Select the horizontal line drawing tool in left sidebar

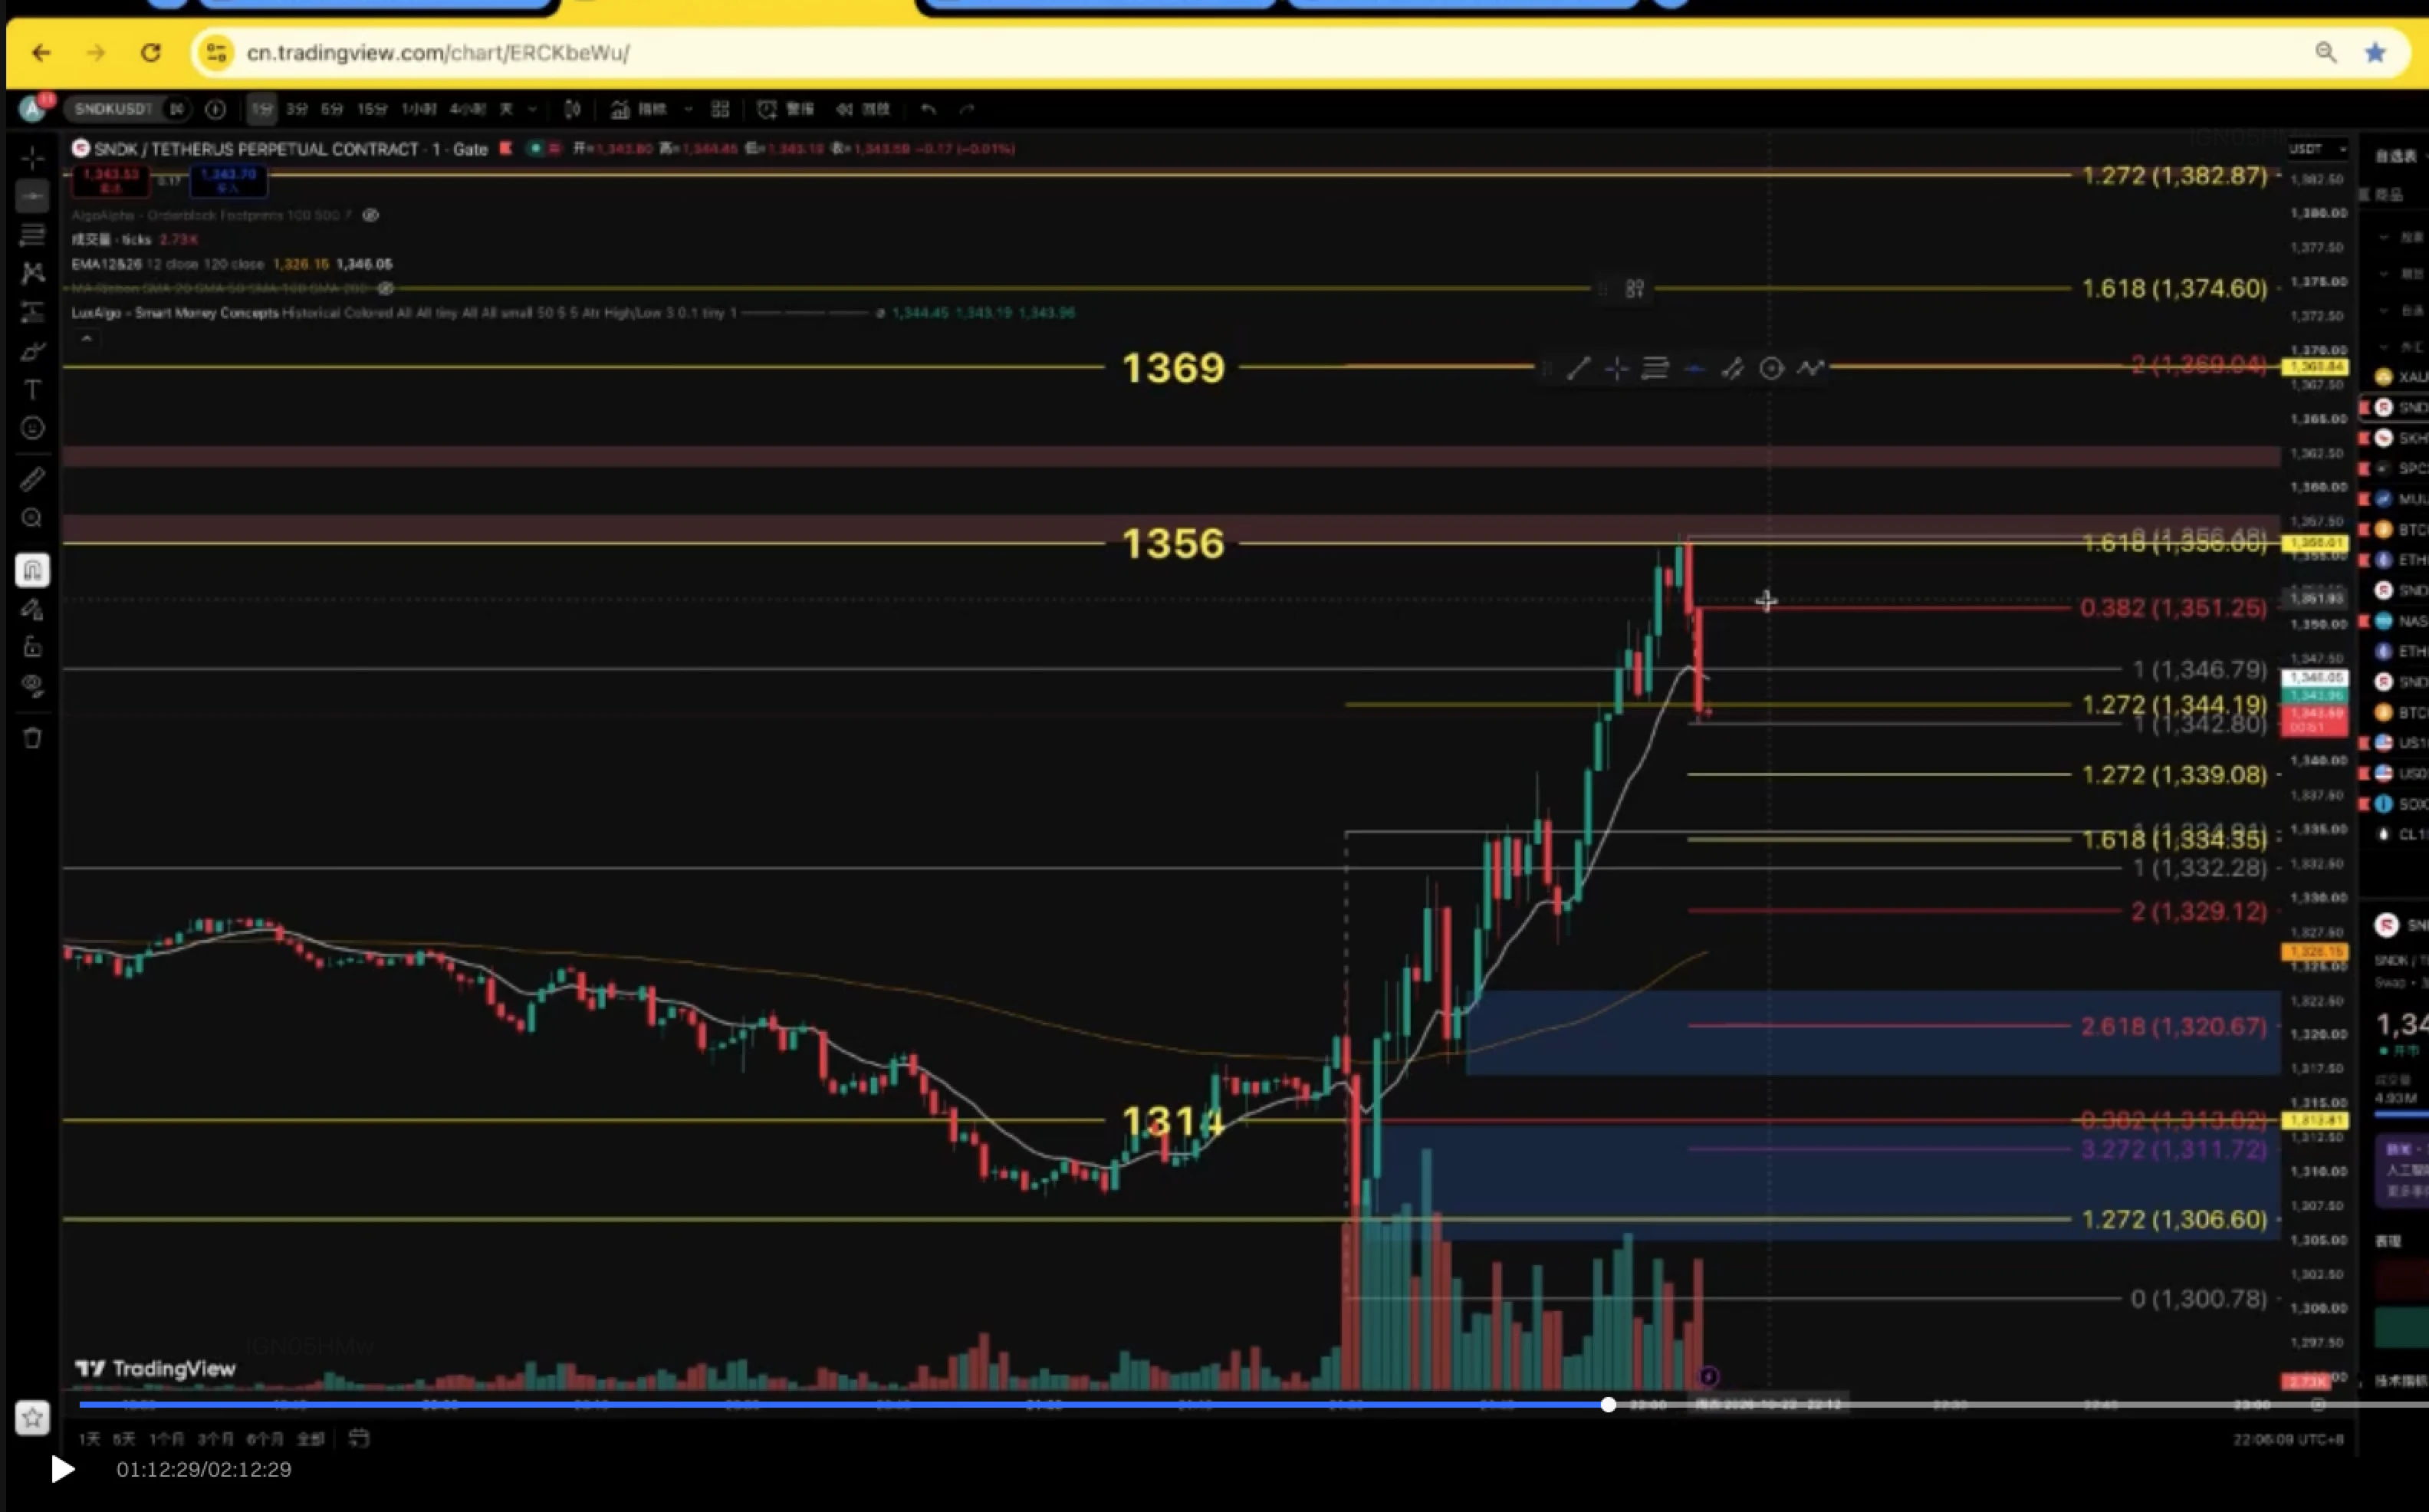point(32,197)
